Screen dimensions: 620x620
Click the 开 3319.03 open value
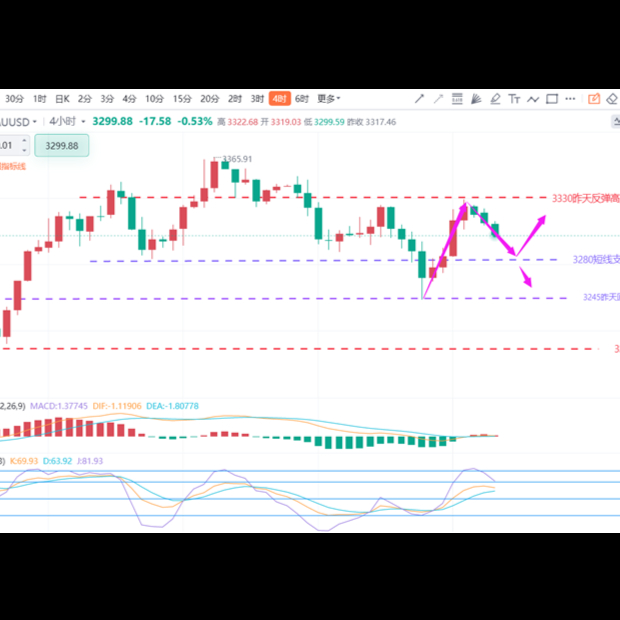[281, 122]
